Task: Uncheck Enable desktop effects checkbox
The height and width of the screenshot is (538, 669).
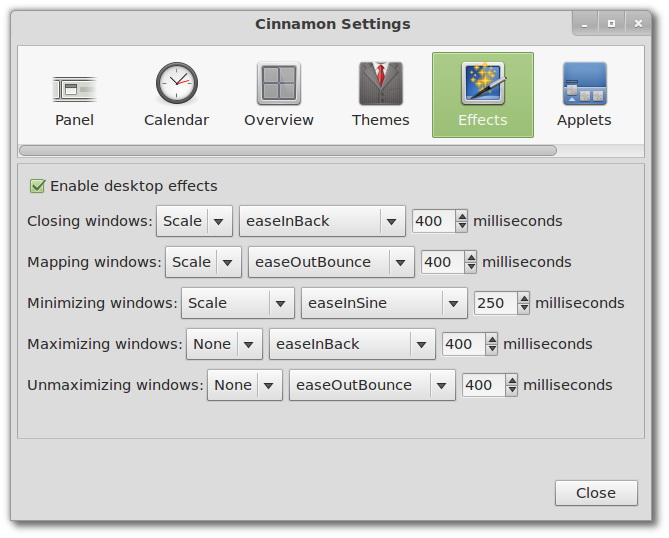Action: click(x=38, y=186)
